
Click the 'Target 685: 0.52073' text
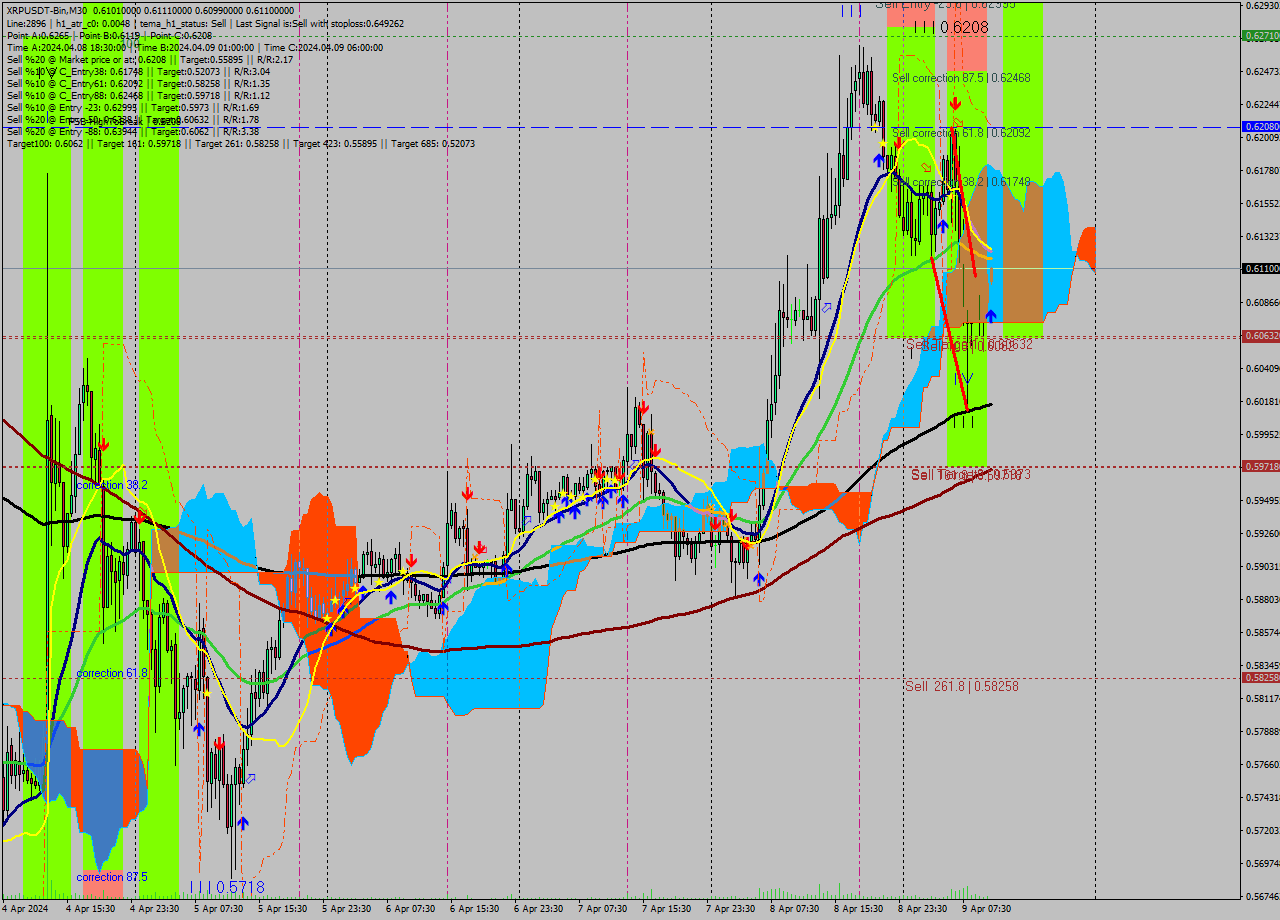[433, 144]
